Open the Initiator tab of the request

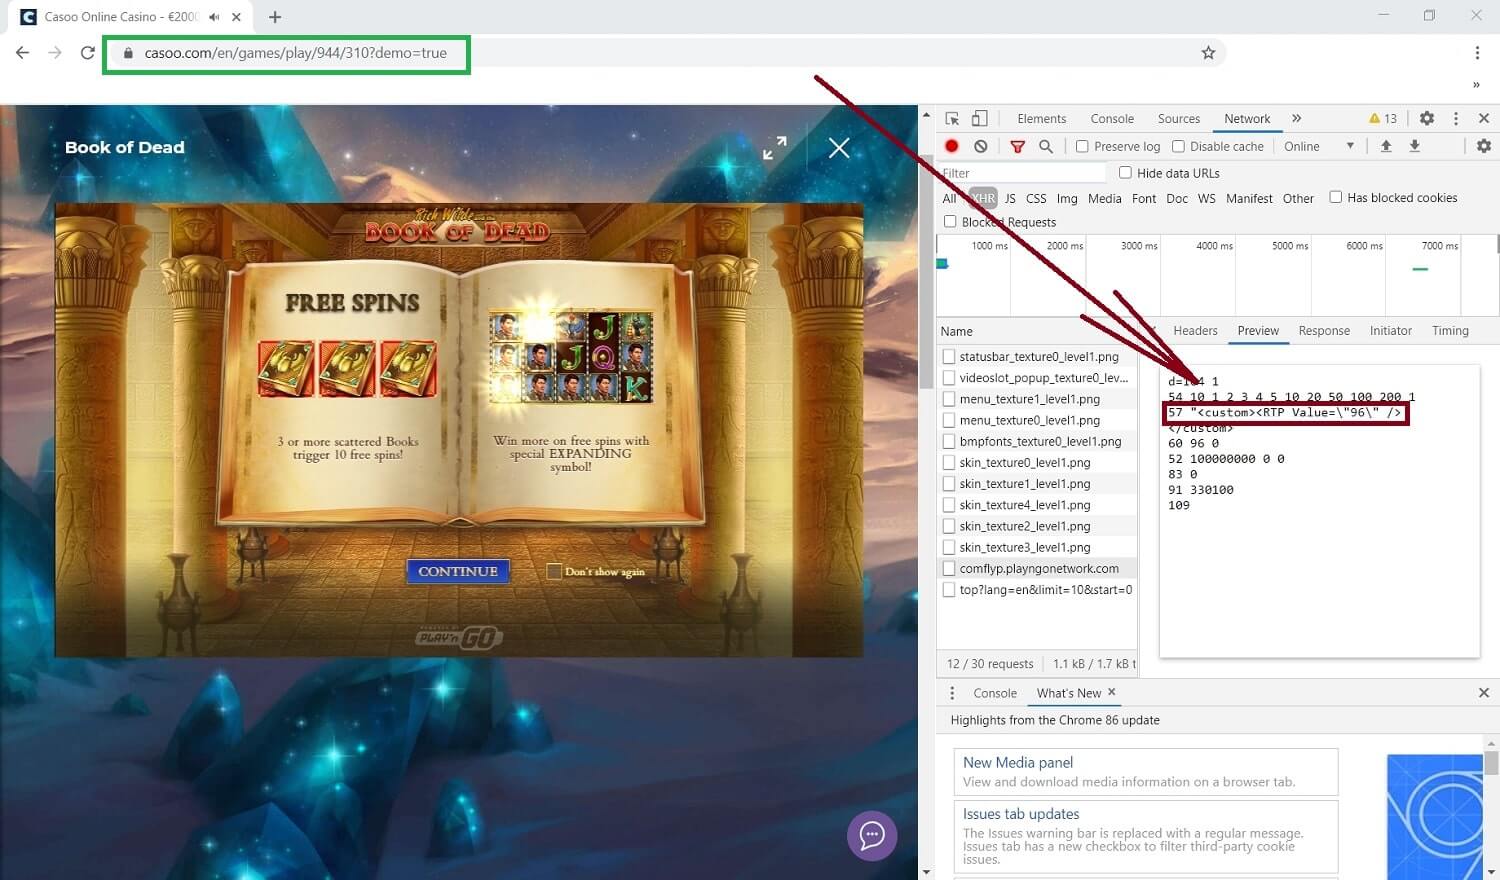1391,331
